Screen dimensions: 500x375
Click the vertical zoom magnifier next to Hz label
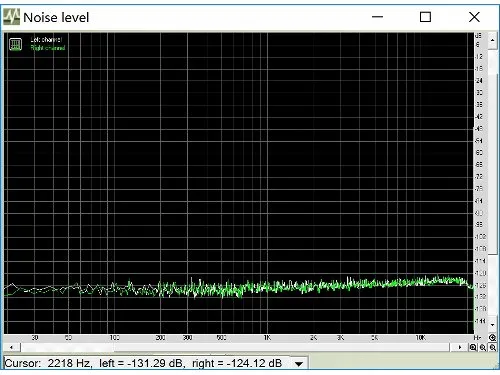tap(492, 338)
